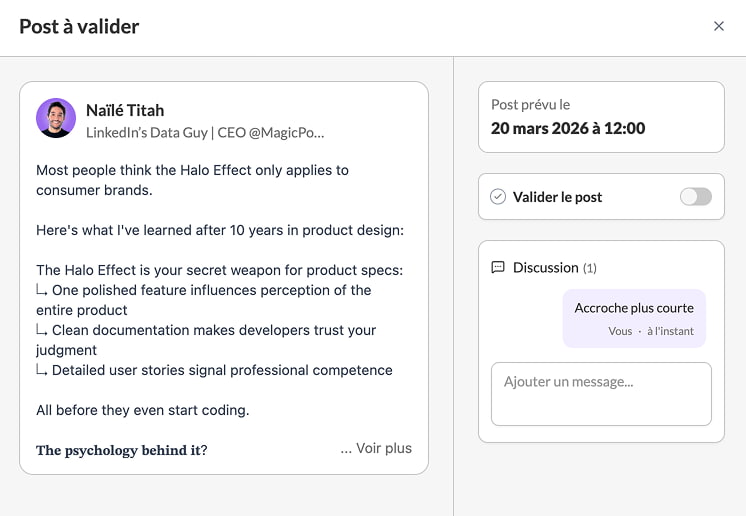Select the "Accroche plus courte" comment bubble
Viewport: 746px width, 516px height.
click(634, 308)
